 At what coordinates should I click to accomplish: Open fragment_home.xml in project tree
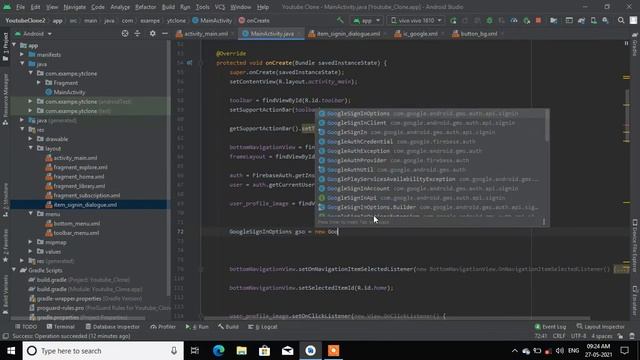(75, 177)
